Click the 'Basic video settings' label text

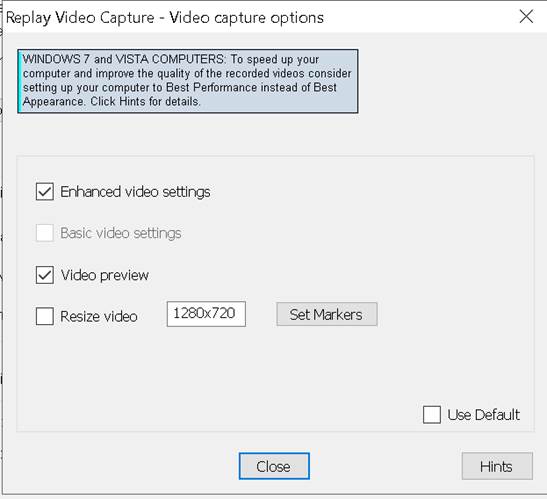[121, 233]
